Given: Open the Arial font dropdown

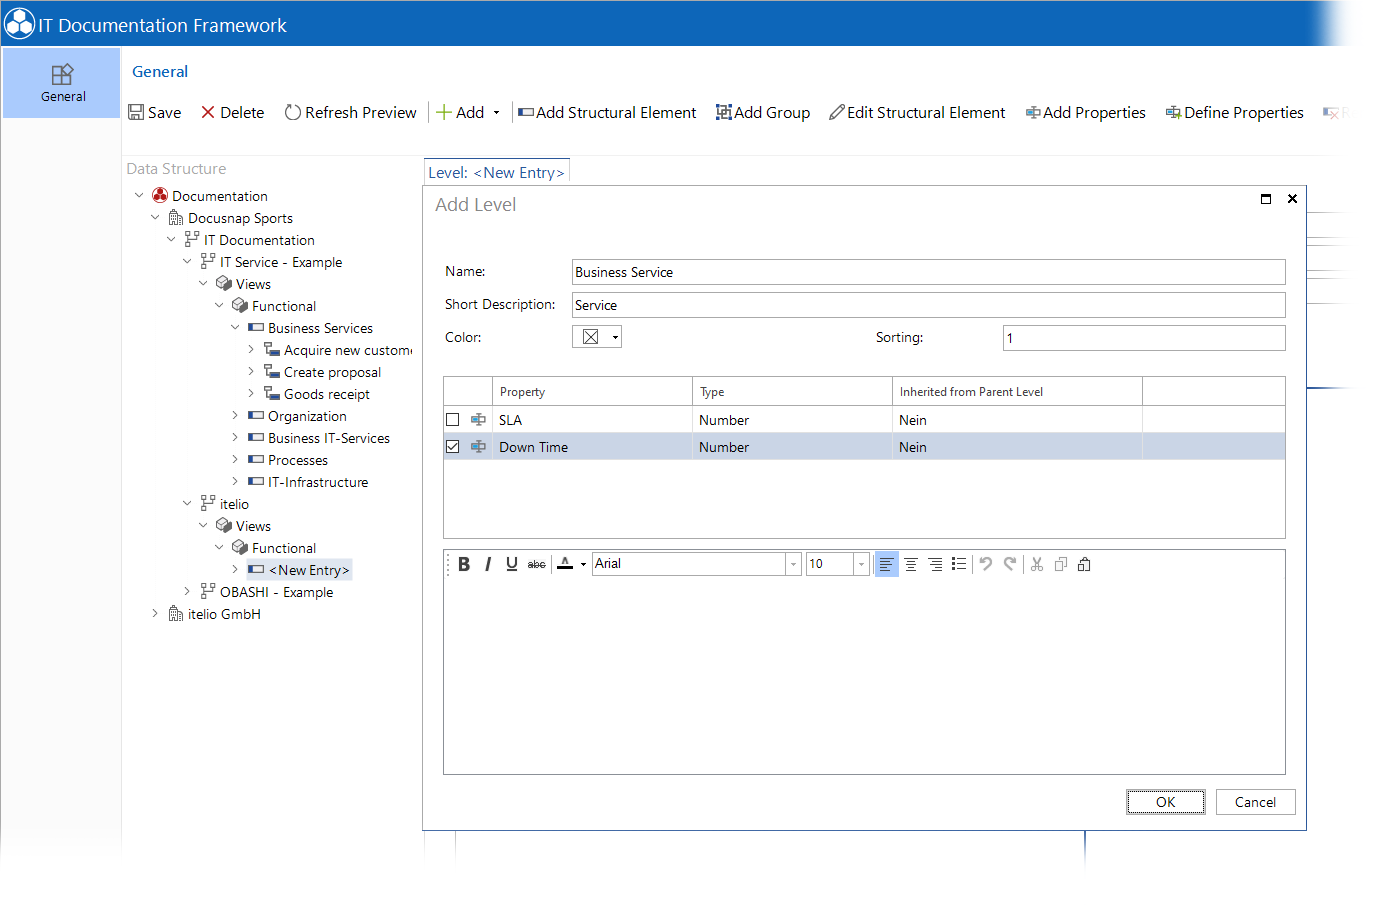Looking at the screenshot, I should point(793,564).
